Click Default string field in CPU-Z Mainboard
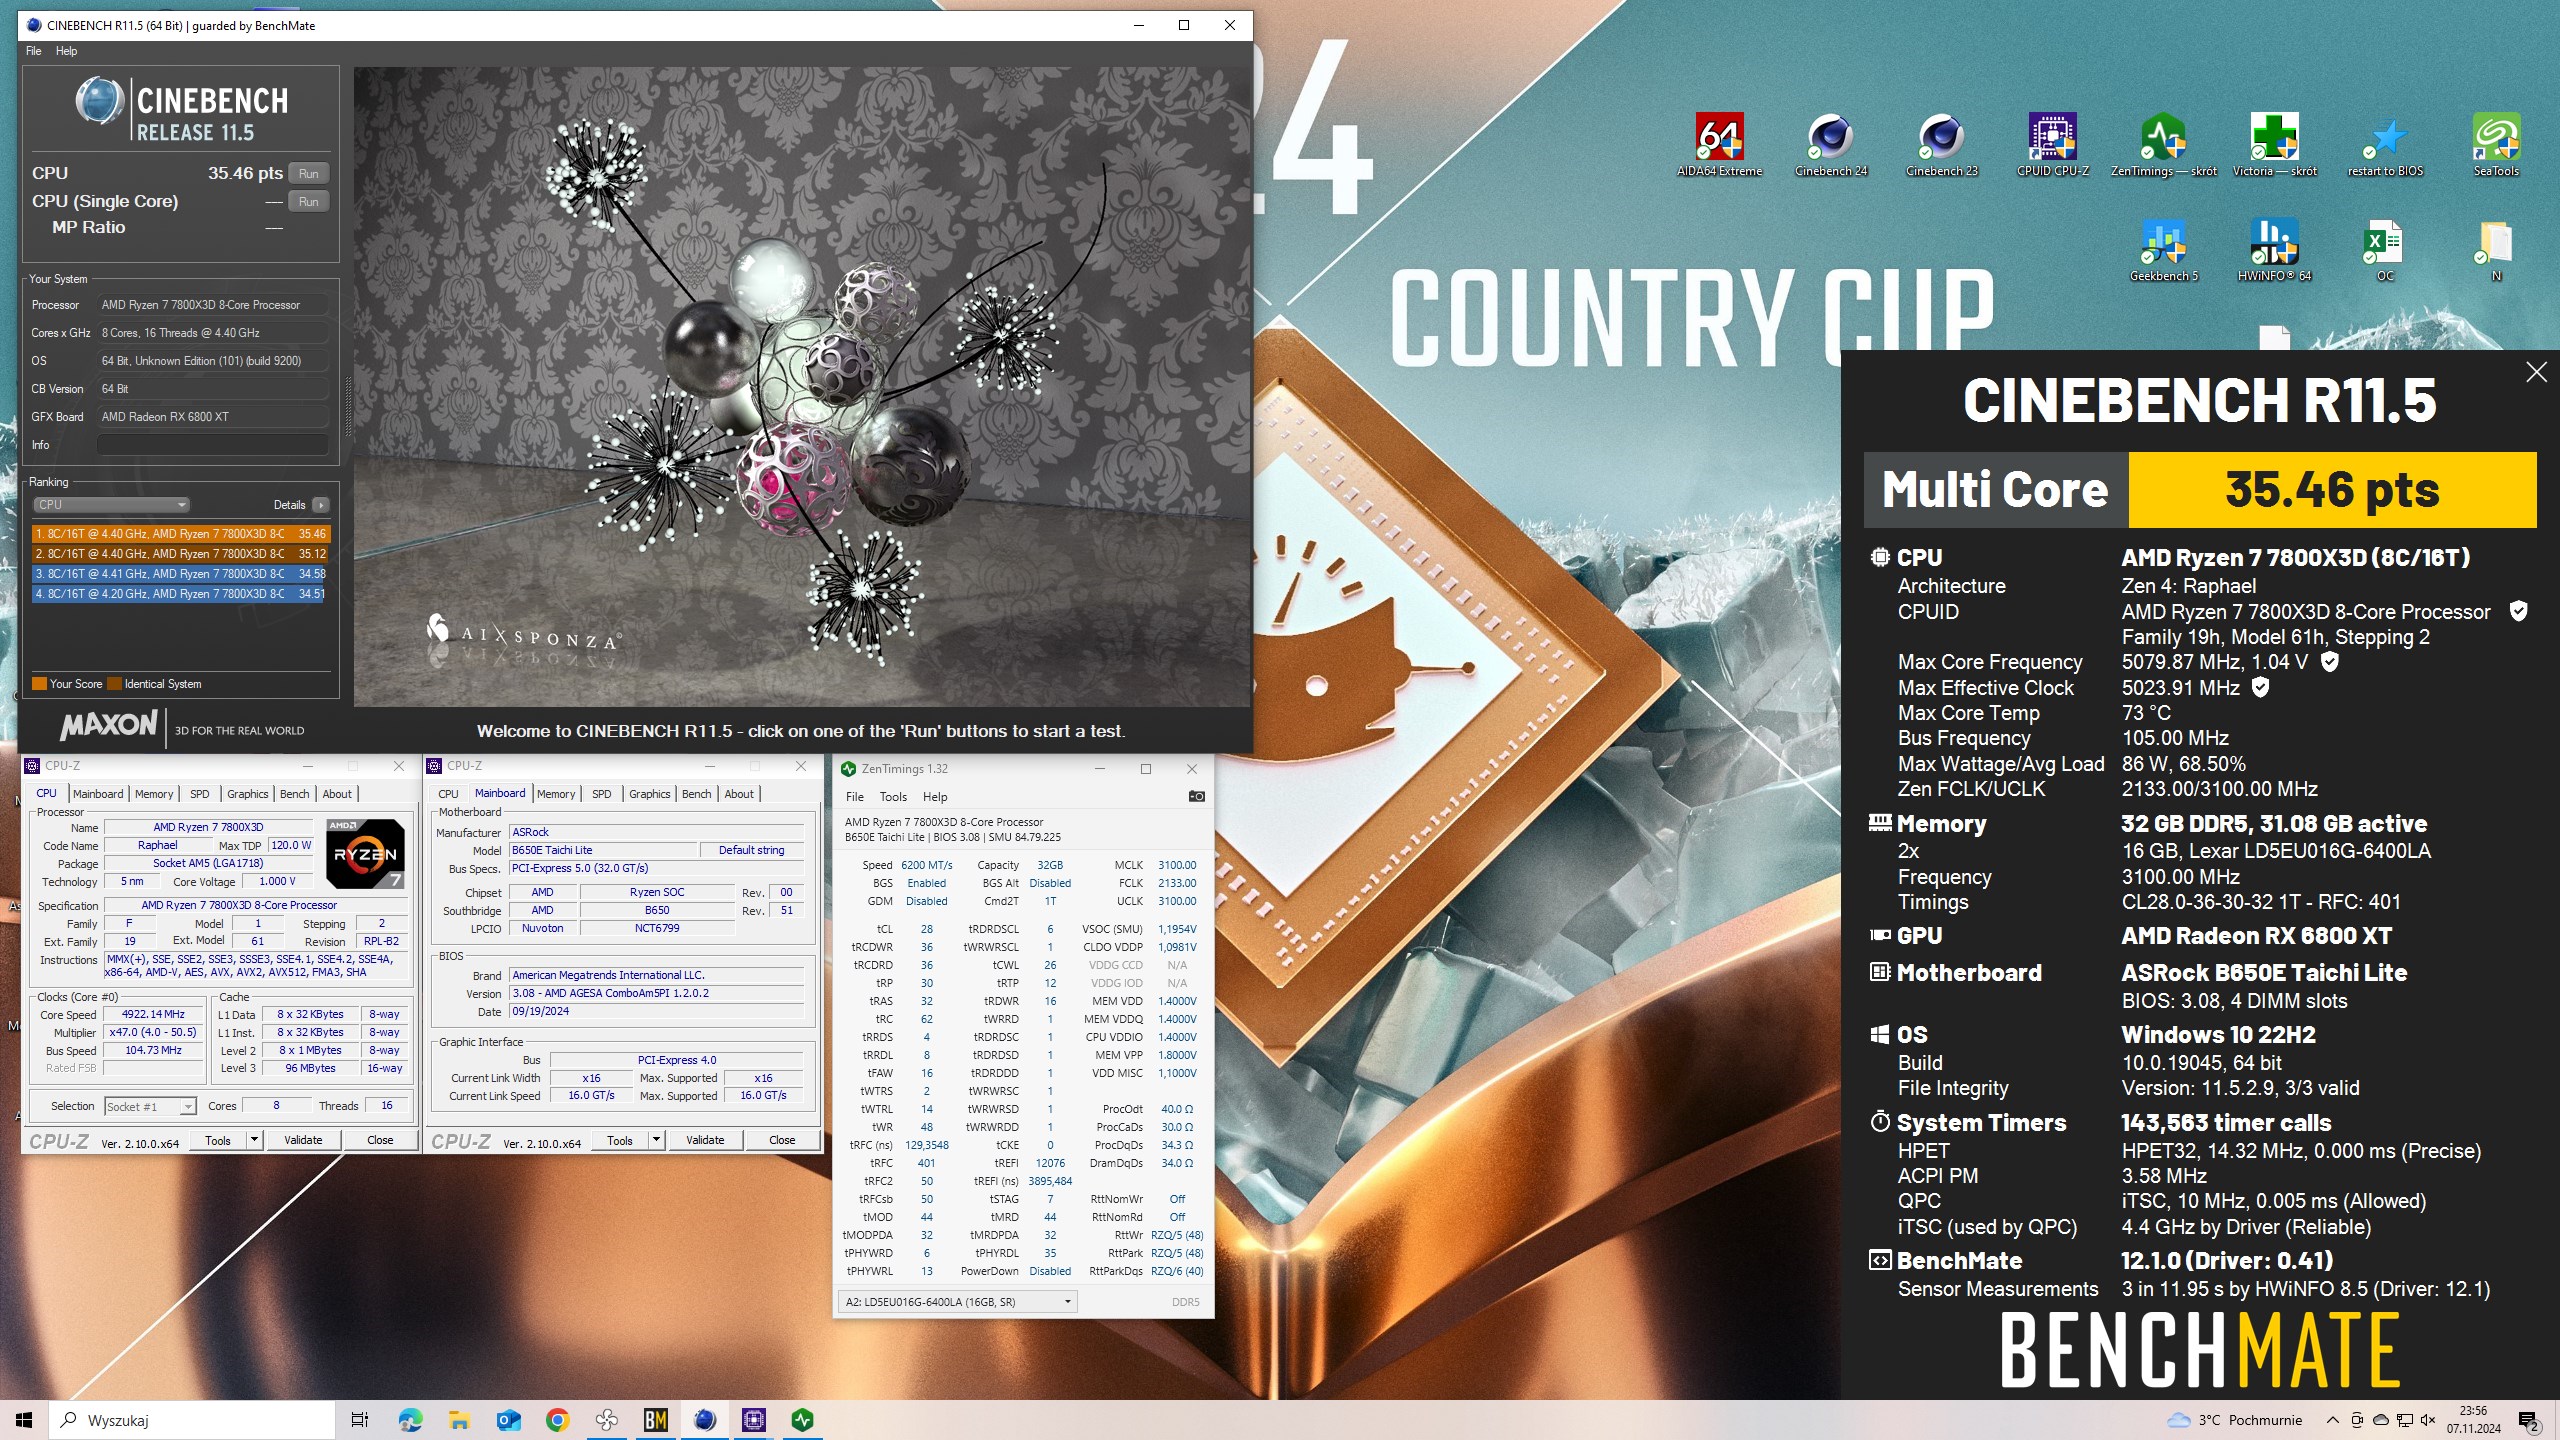Viewport: 2560px width, 1440px height. coord(751,850)
